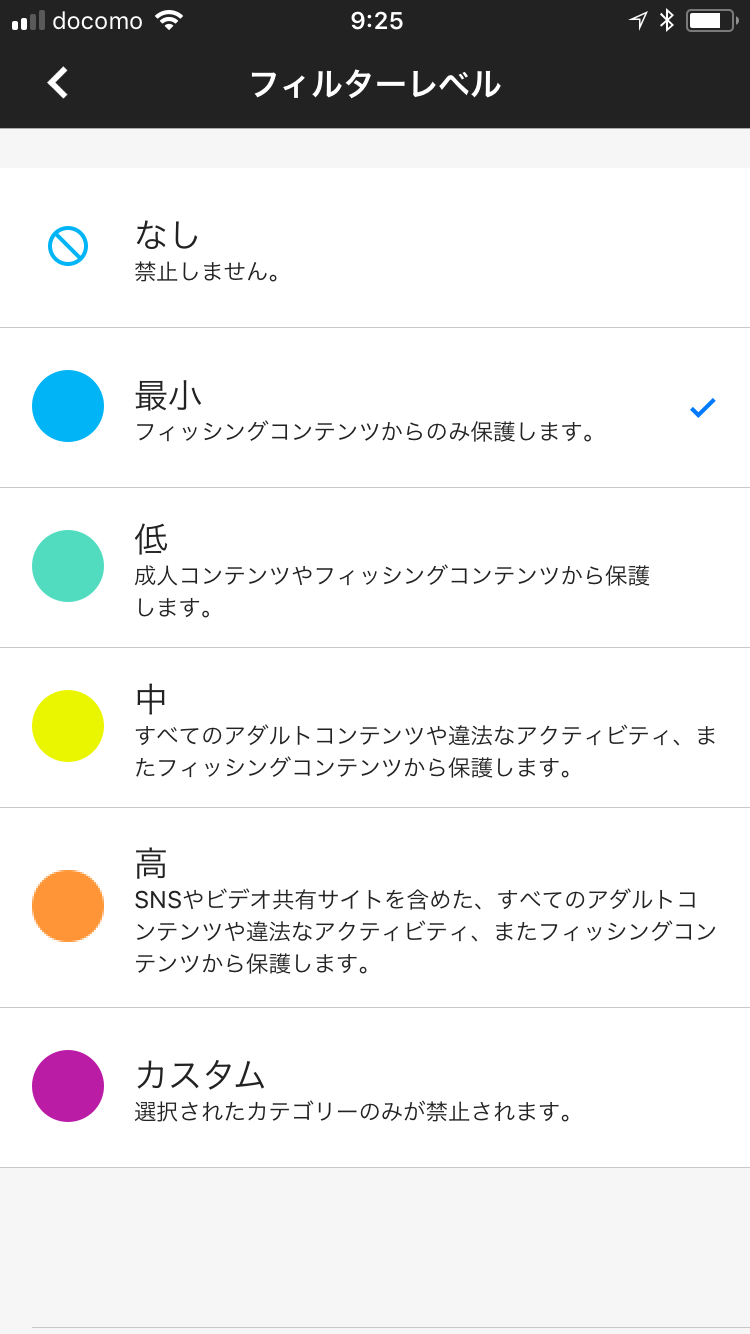Click the blue circle for 最小 level
Screen dimensions: 750x1334
coord(68,406)
